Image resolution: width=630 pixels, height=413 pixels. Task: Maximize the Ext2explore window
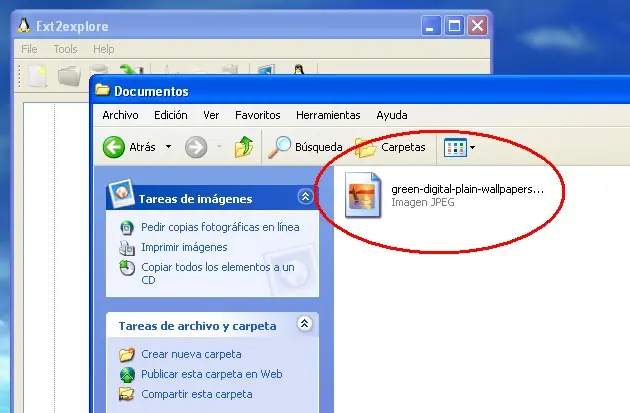click(x=454, y=26)
